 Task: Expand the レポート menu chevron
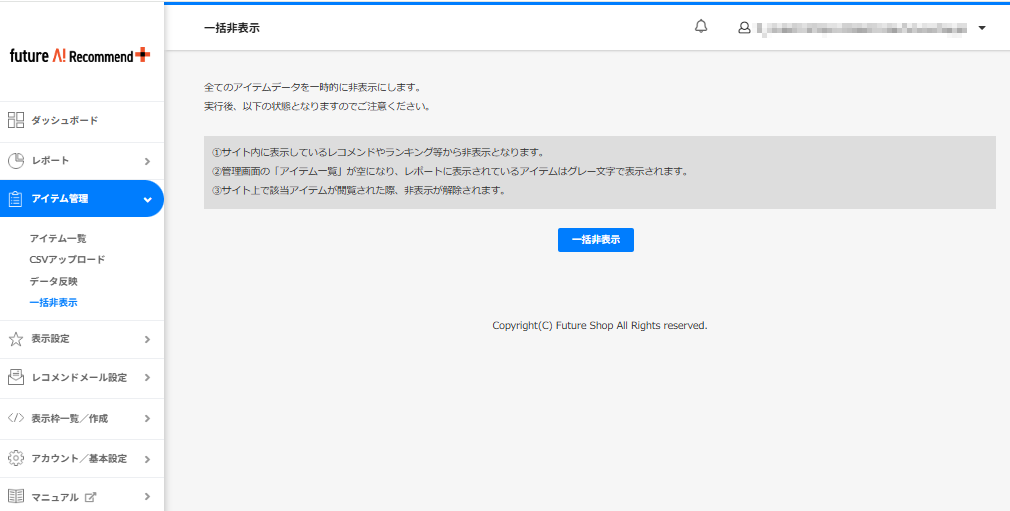[147, 161]
